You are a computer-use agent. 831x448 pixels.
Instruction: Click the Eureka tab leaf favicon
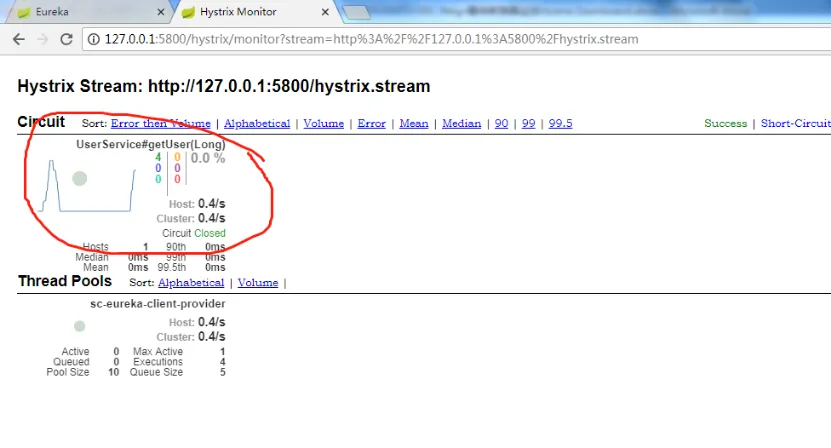coord(23,12)
